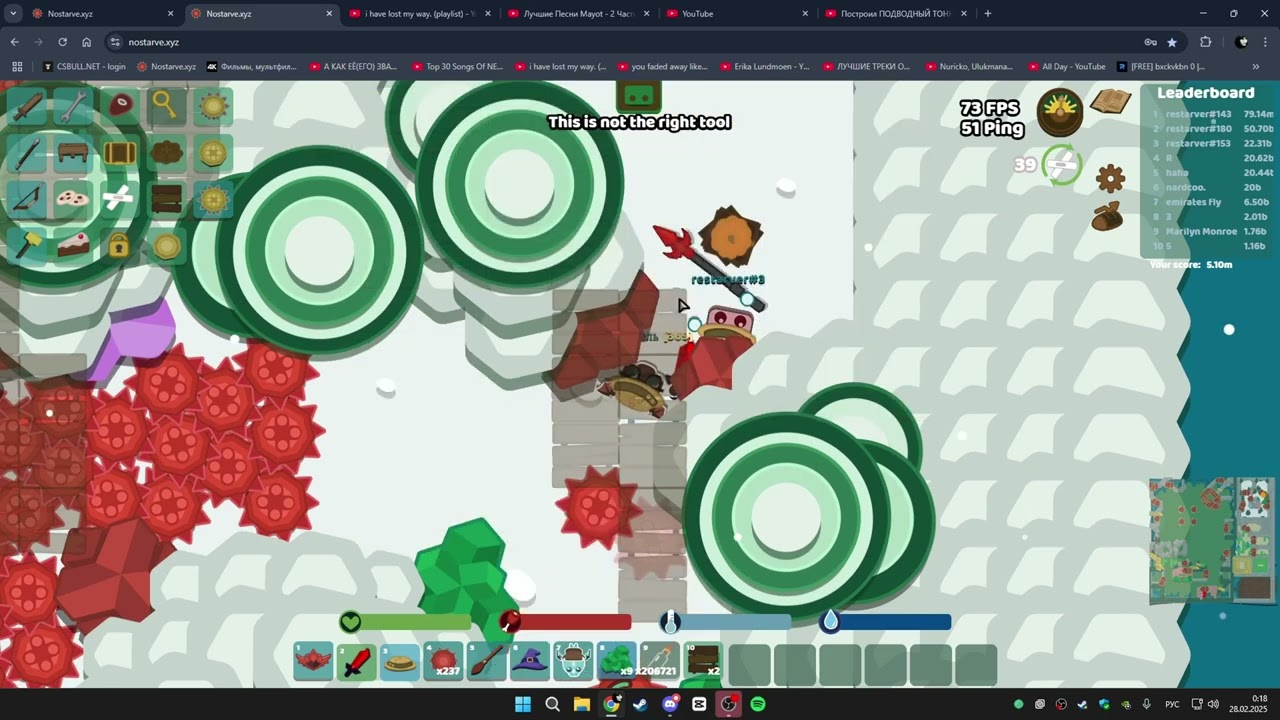The width and height of the screenshot is (1280, 720).
Task: Craft the yellow hammer recipe
Action: (27, 245)
